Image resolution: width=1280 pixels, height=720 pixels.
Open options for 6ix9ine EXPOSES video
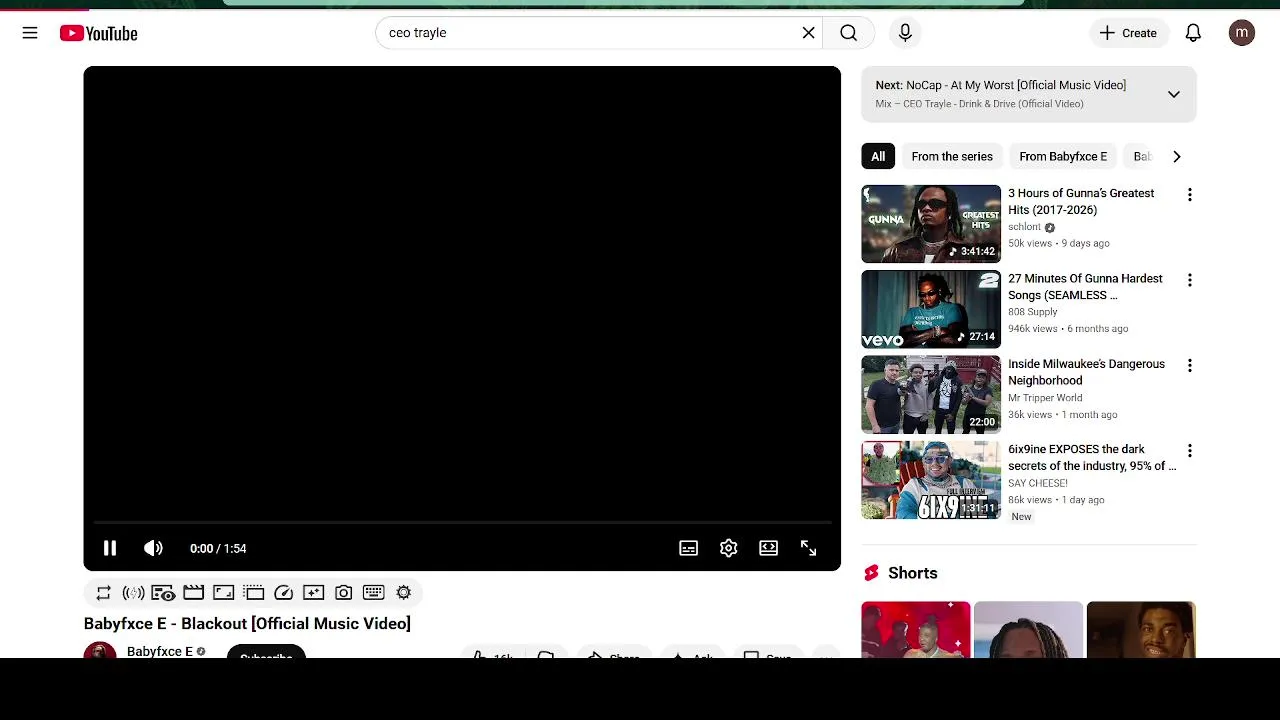(1189, 451)
